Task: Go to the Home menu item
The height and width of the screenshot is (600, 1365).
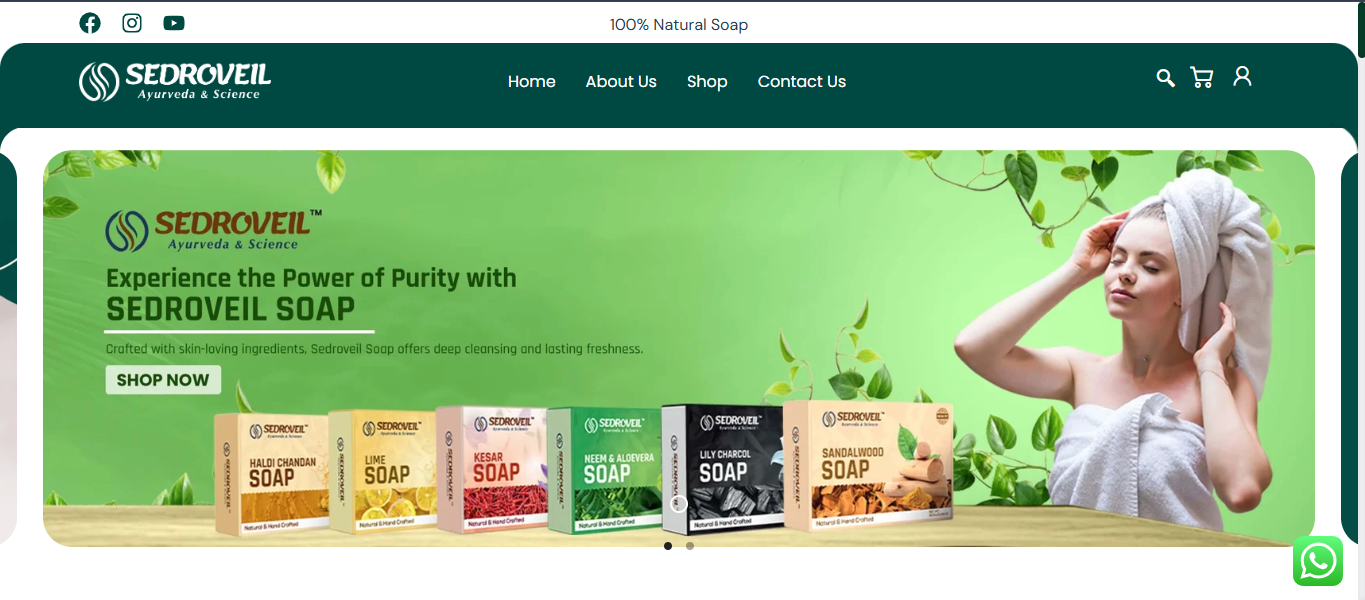Action: pyautogui.click(x=531, y=82)
